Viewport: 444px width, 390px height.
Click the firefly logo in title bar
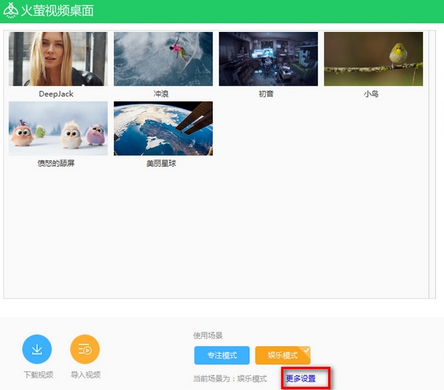10,10
